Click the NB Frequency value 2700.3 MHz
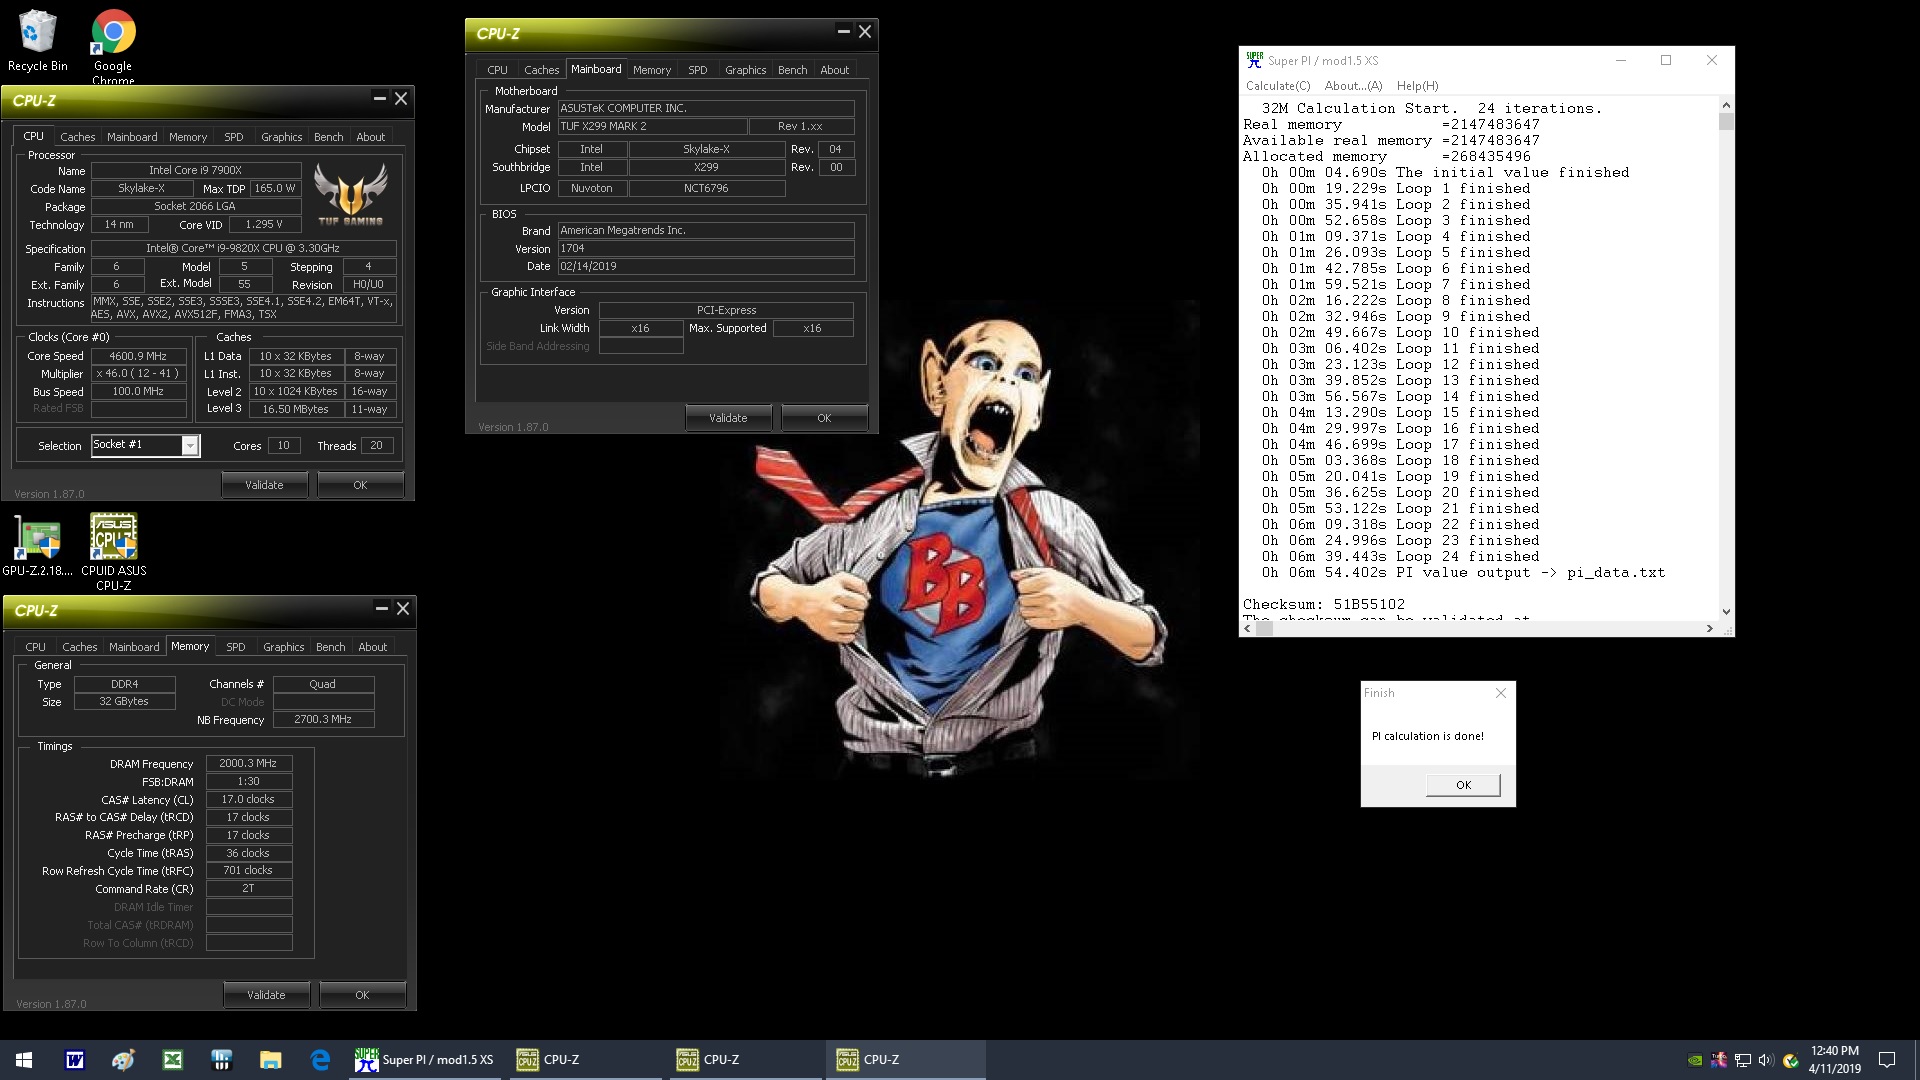The height and width of the screenshot is (1080, 1920). tap(324, 720)
